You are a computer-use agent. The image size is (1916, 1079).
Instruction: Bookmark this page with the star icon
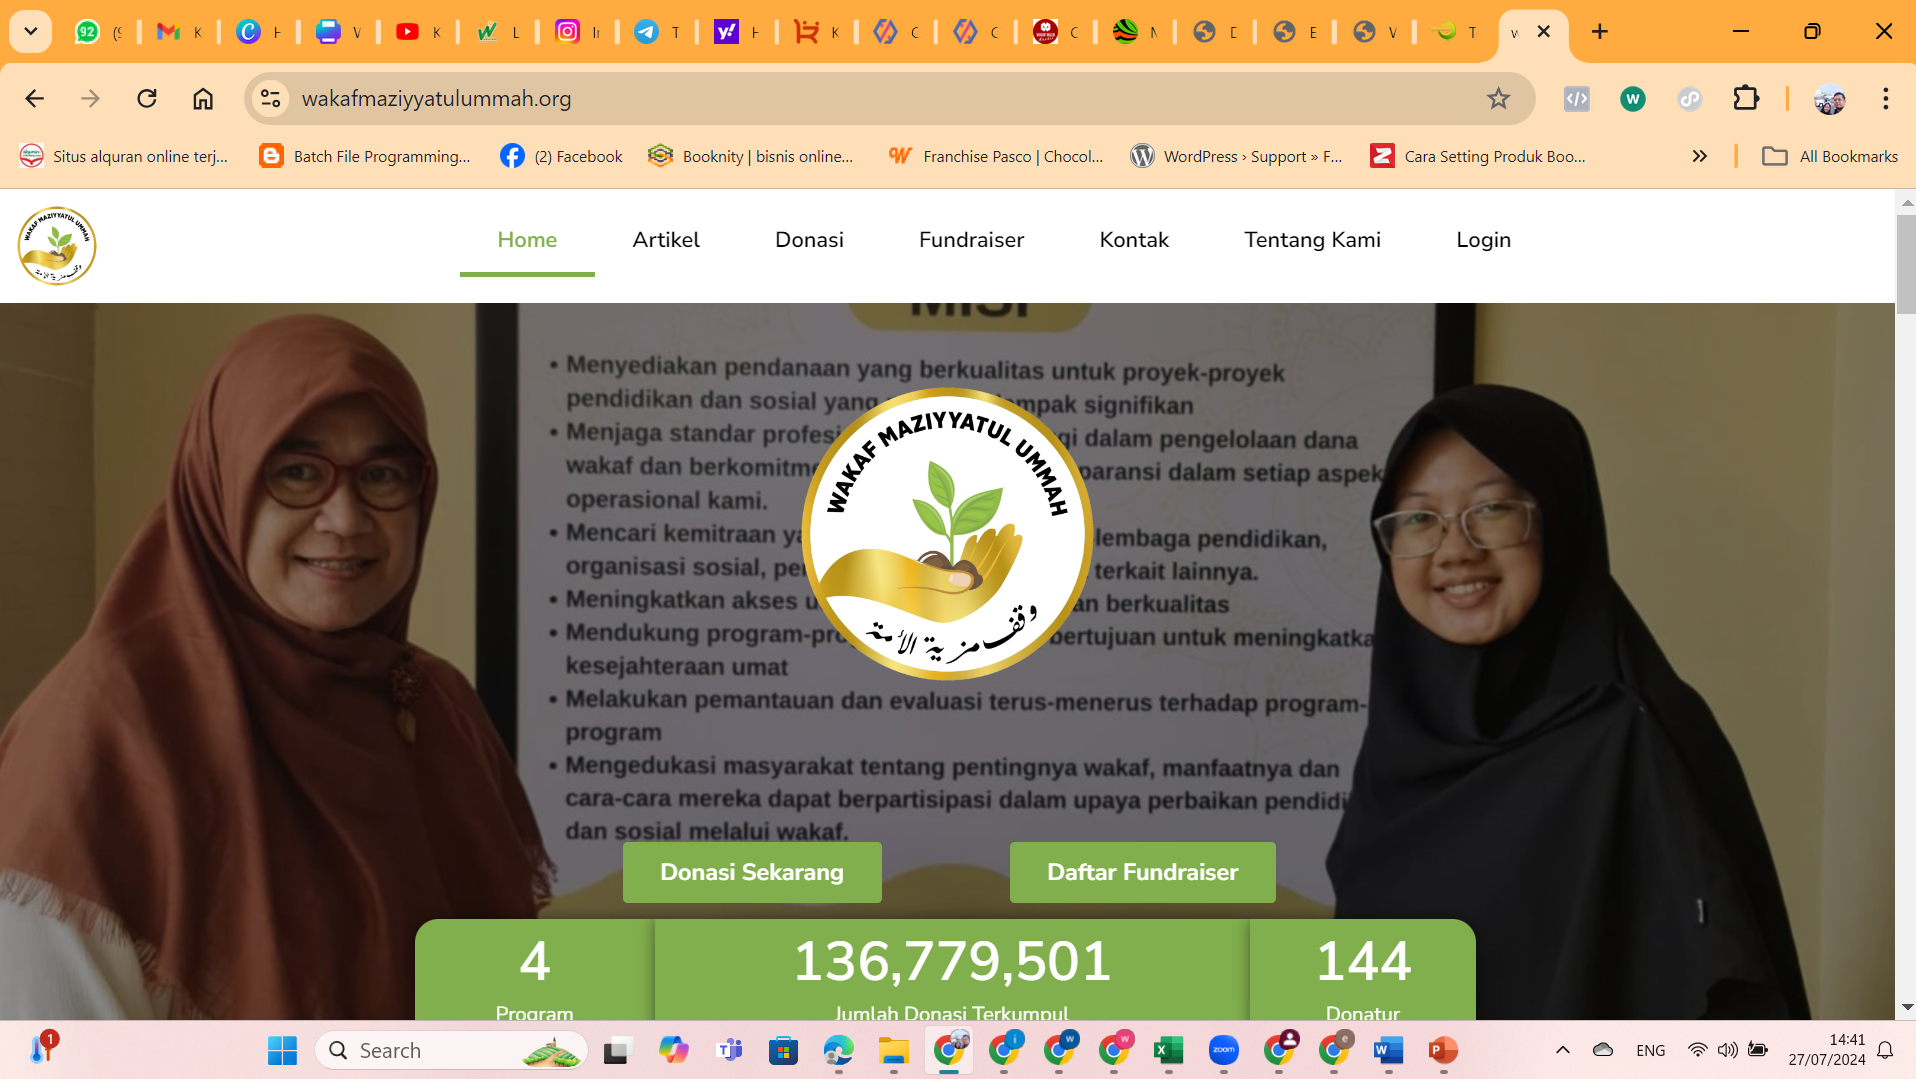[x=1497, y=98]
